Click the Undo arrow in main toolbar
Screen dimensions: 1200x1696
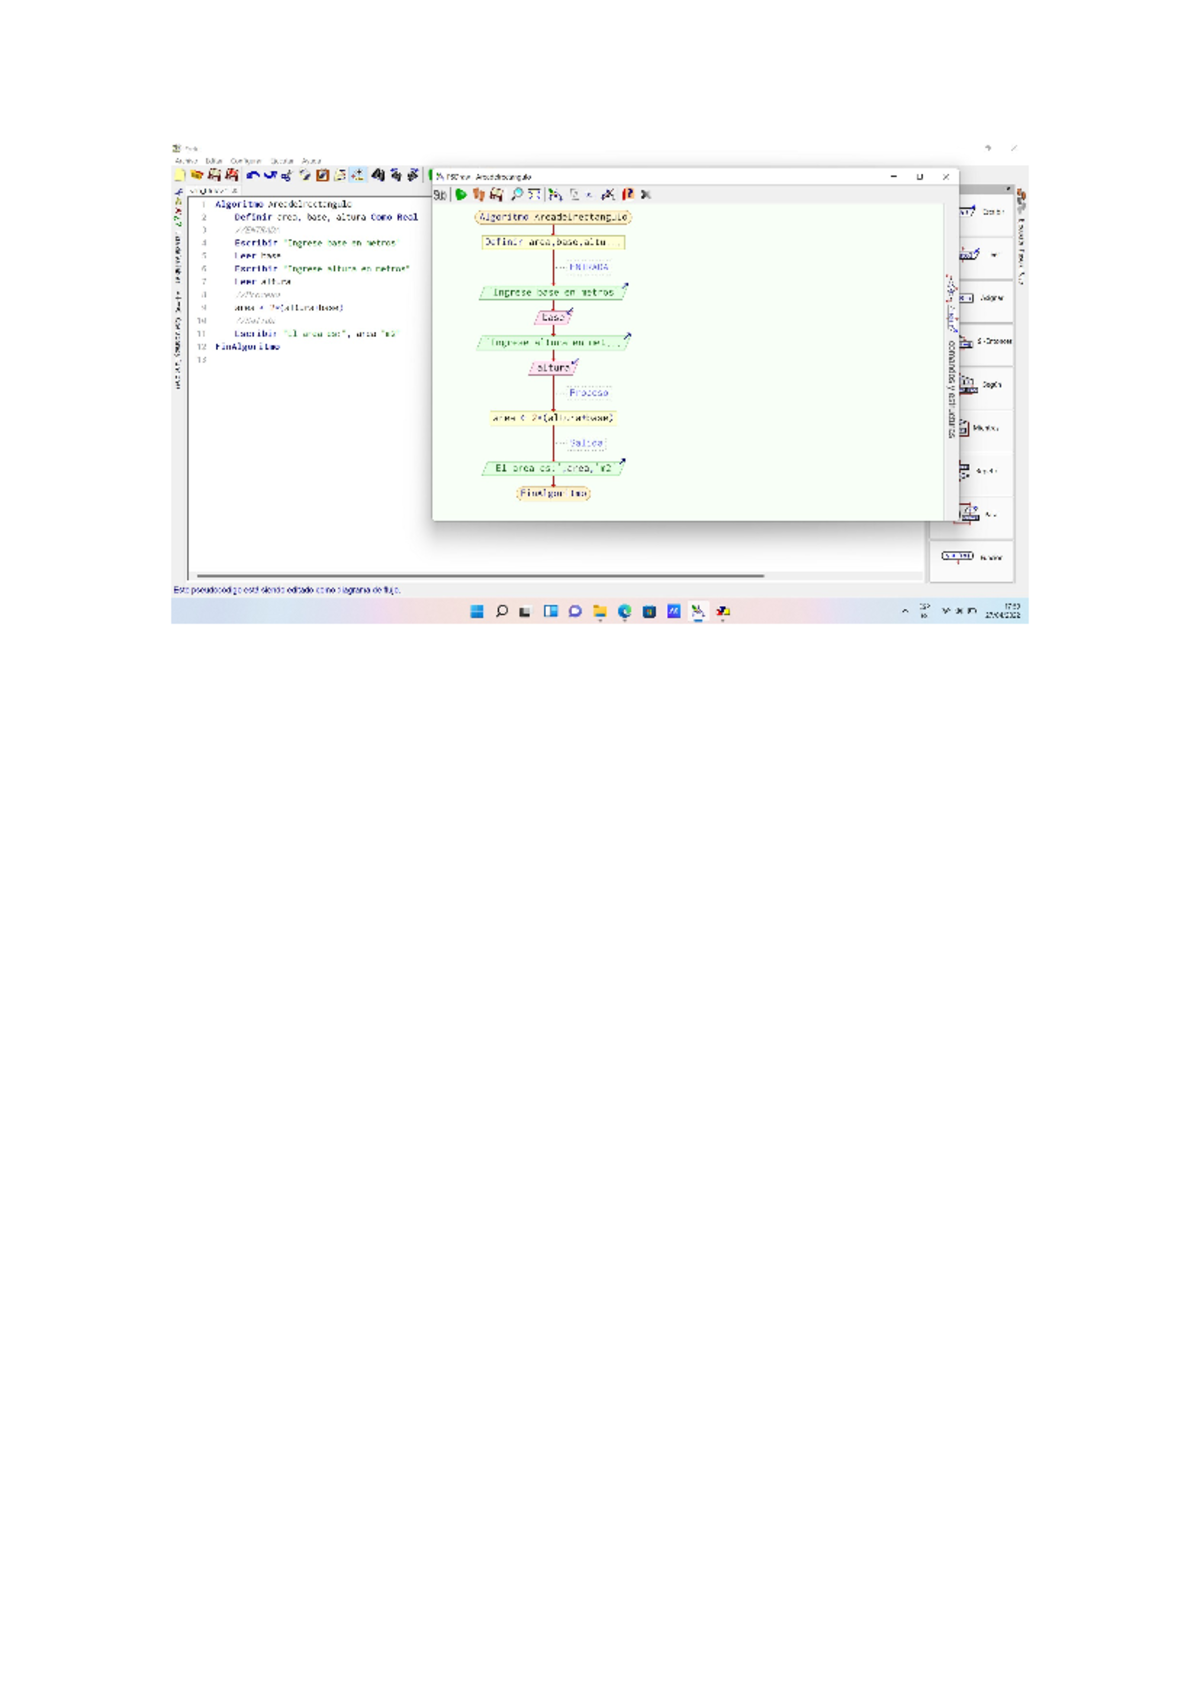coord(253,175)
